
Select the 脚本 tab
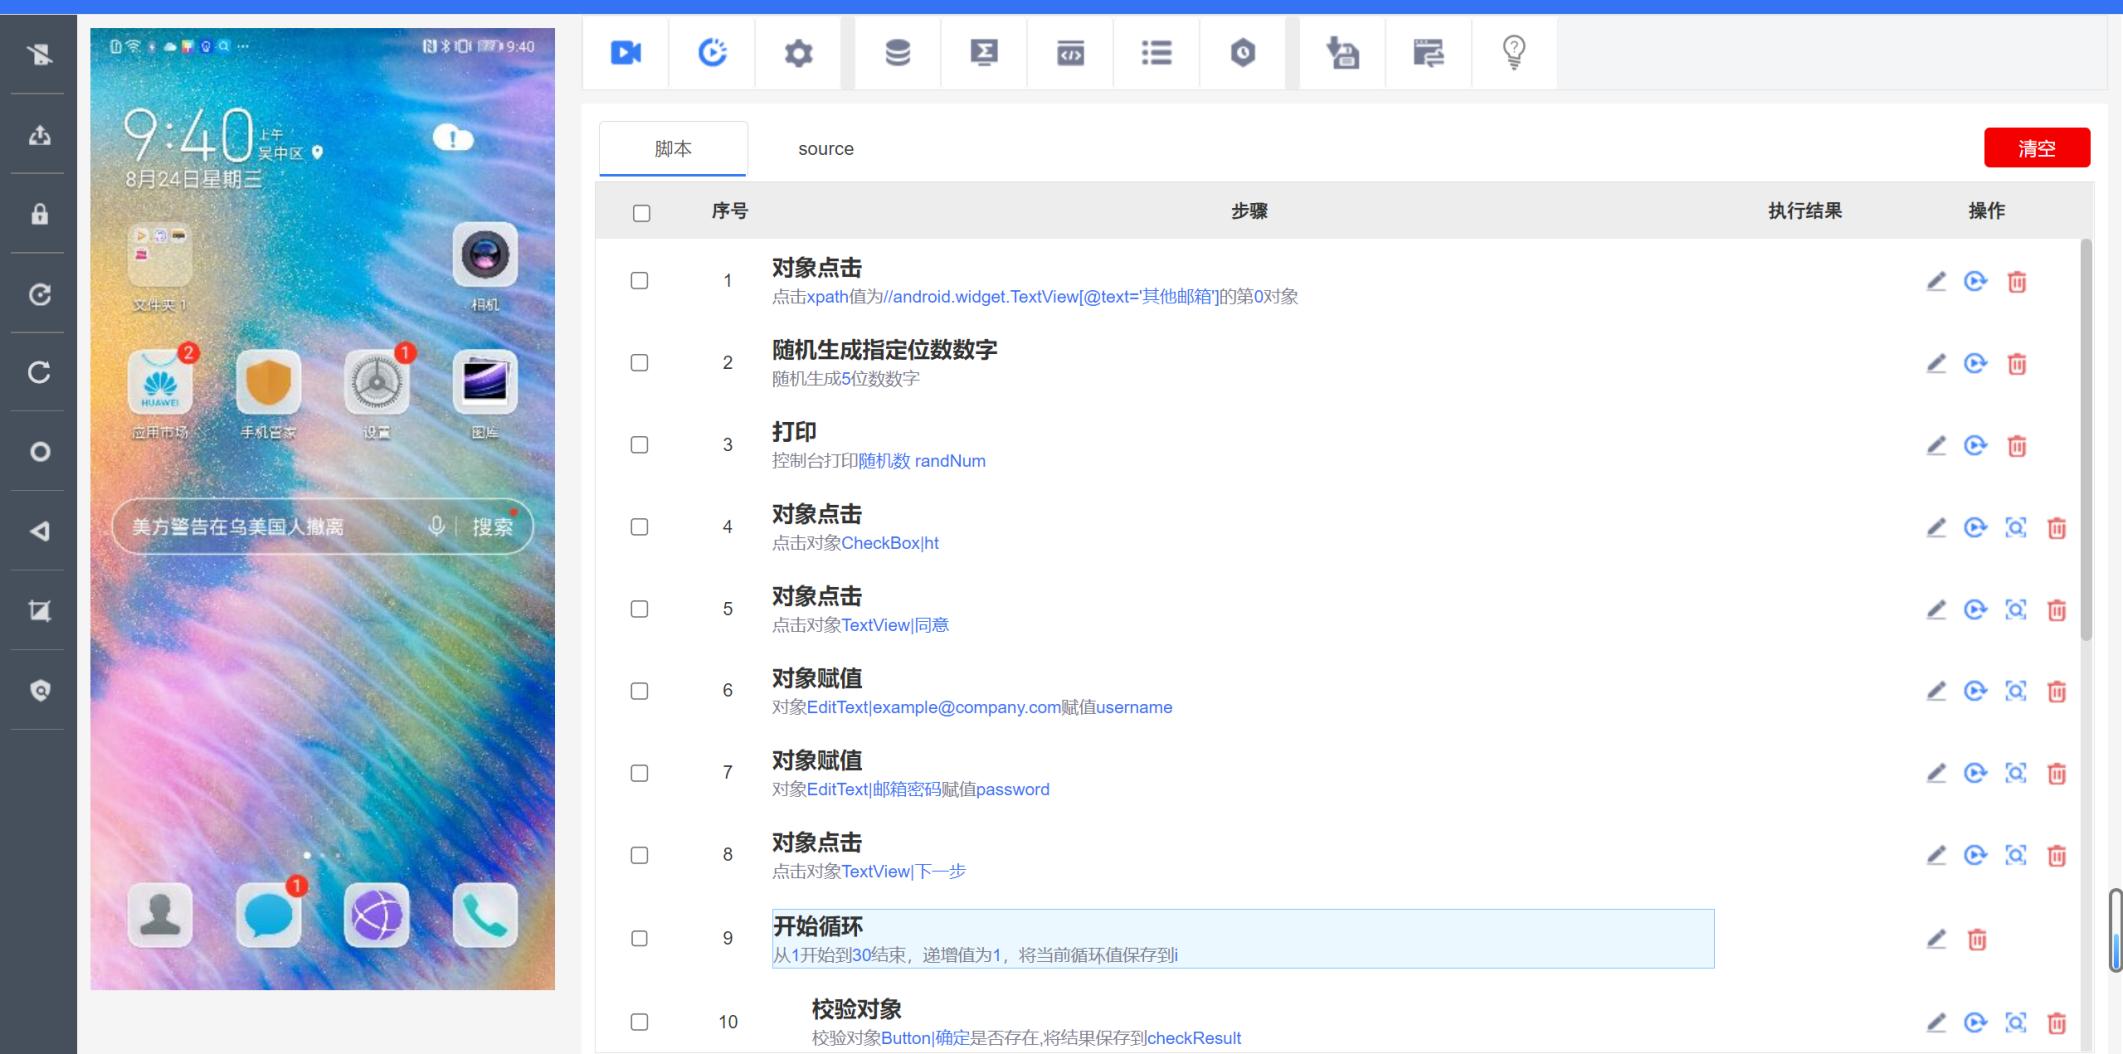pos(673,147)
